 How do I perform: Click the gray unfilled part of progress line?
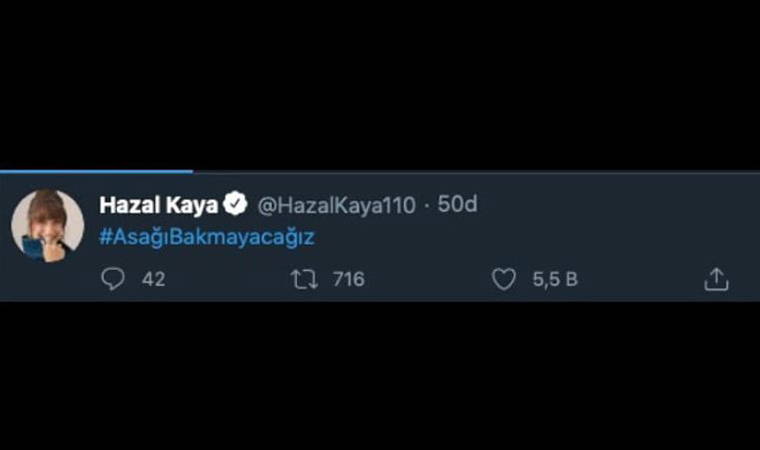470,171
